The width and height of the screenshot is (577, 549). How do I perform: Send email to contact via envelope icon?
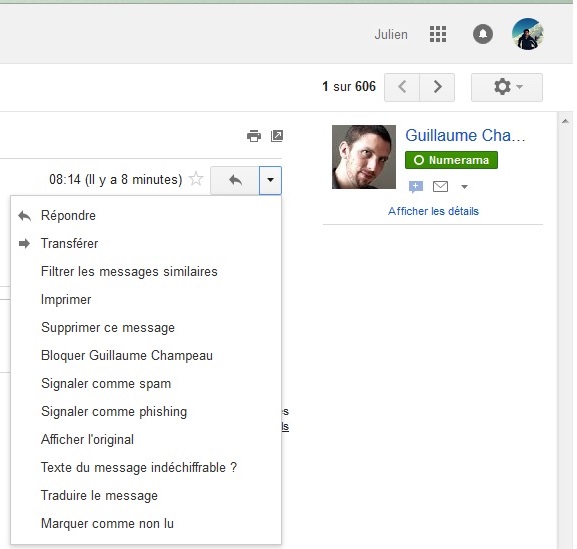[x=440, y=187]
